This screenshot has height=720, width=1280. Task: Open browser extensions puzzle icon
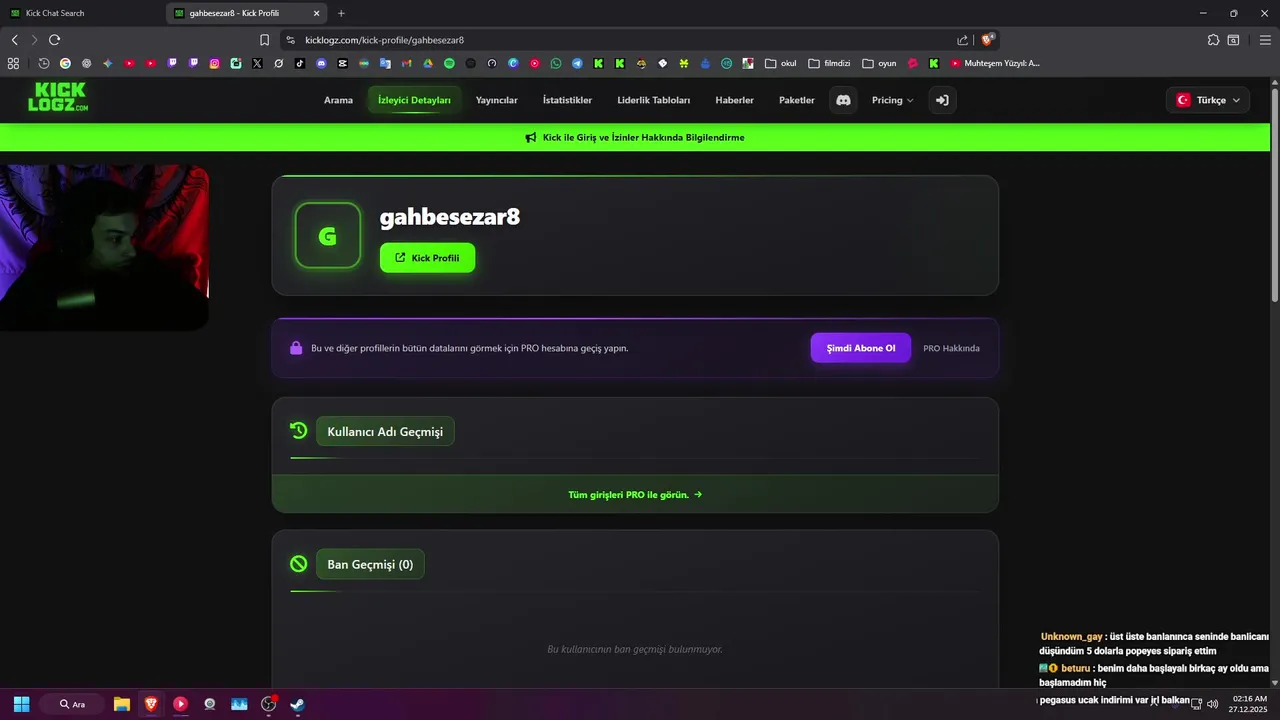tap(1213, 40)
